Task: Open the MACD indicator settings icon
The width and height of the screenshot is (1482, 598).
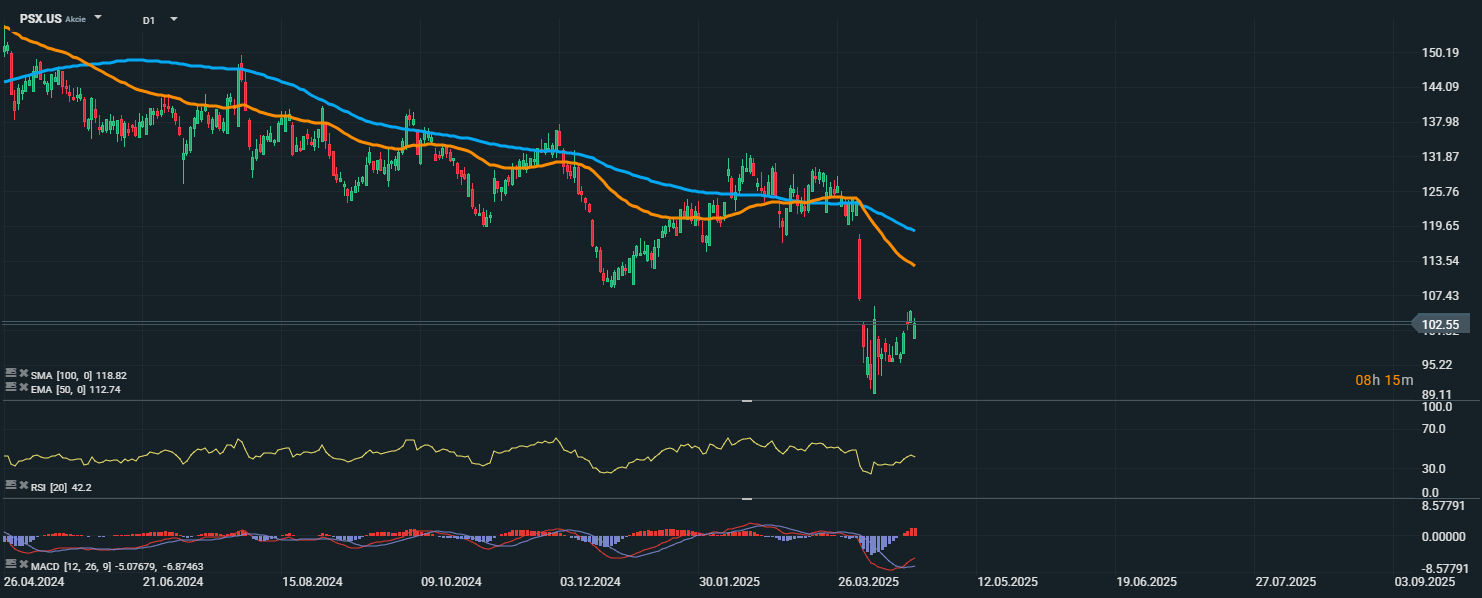Action: click(10, 566)
